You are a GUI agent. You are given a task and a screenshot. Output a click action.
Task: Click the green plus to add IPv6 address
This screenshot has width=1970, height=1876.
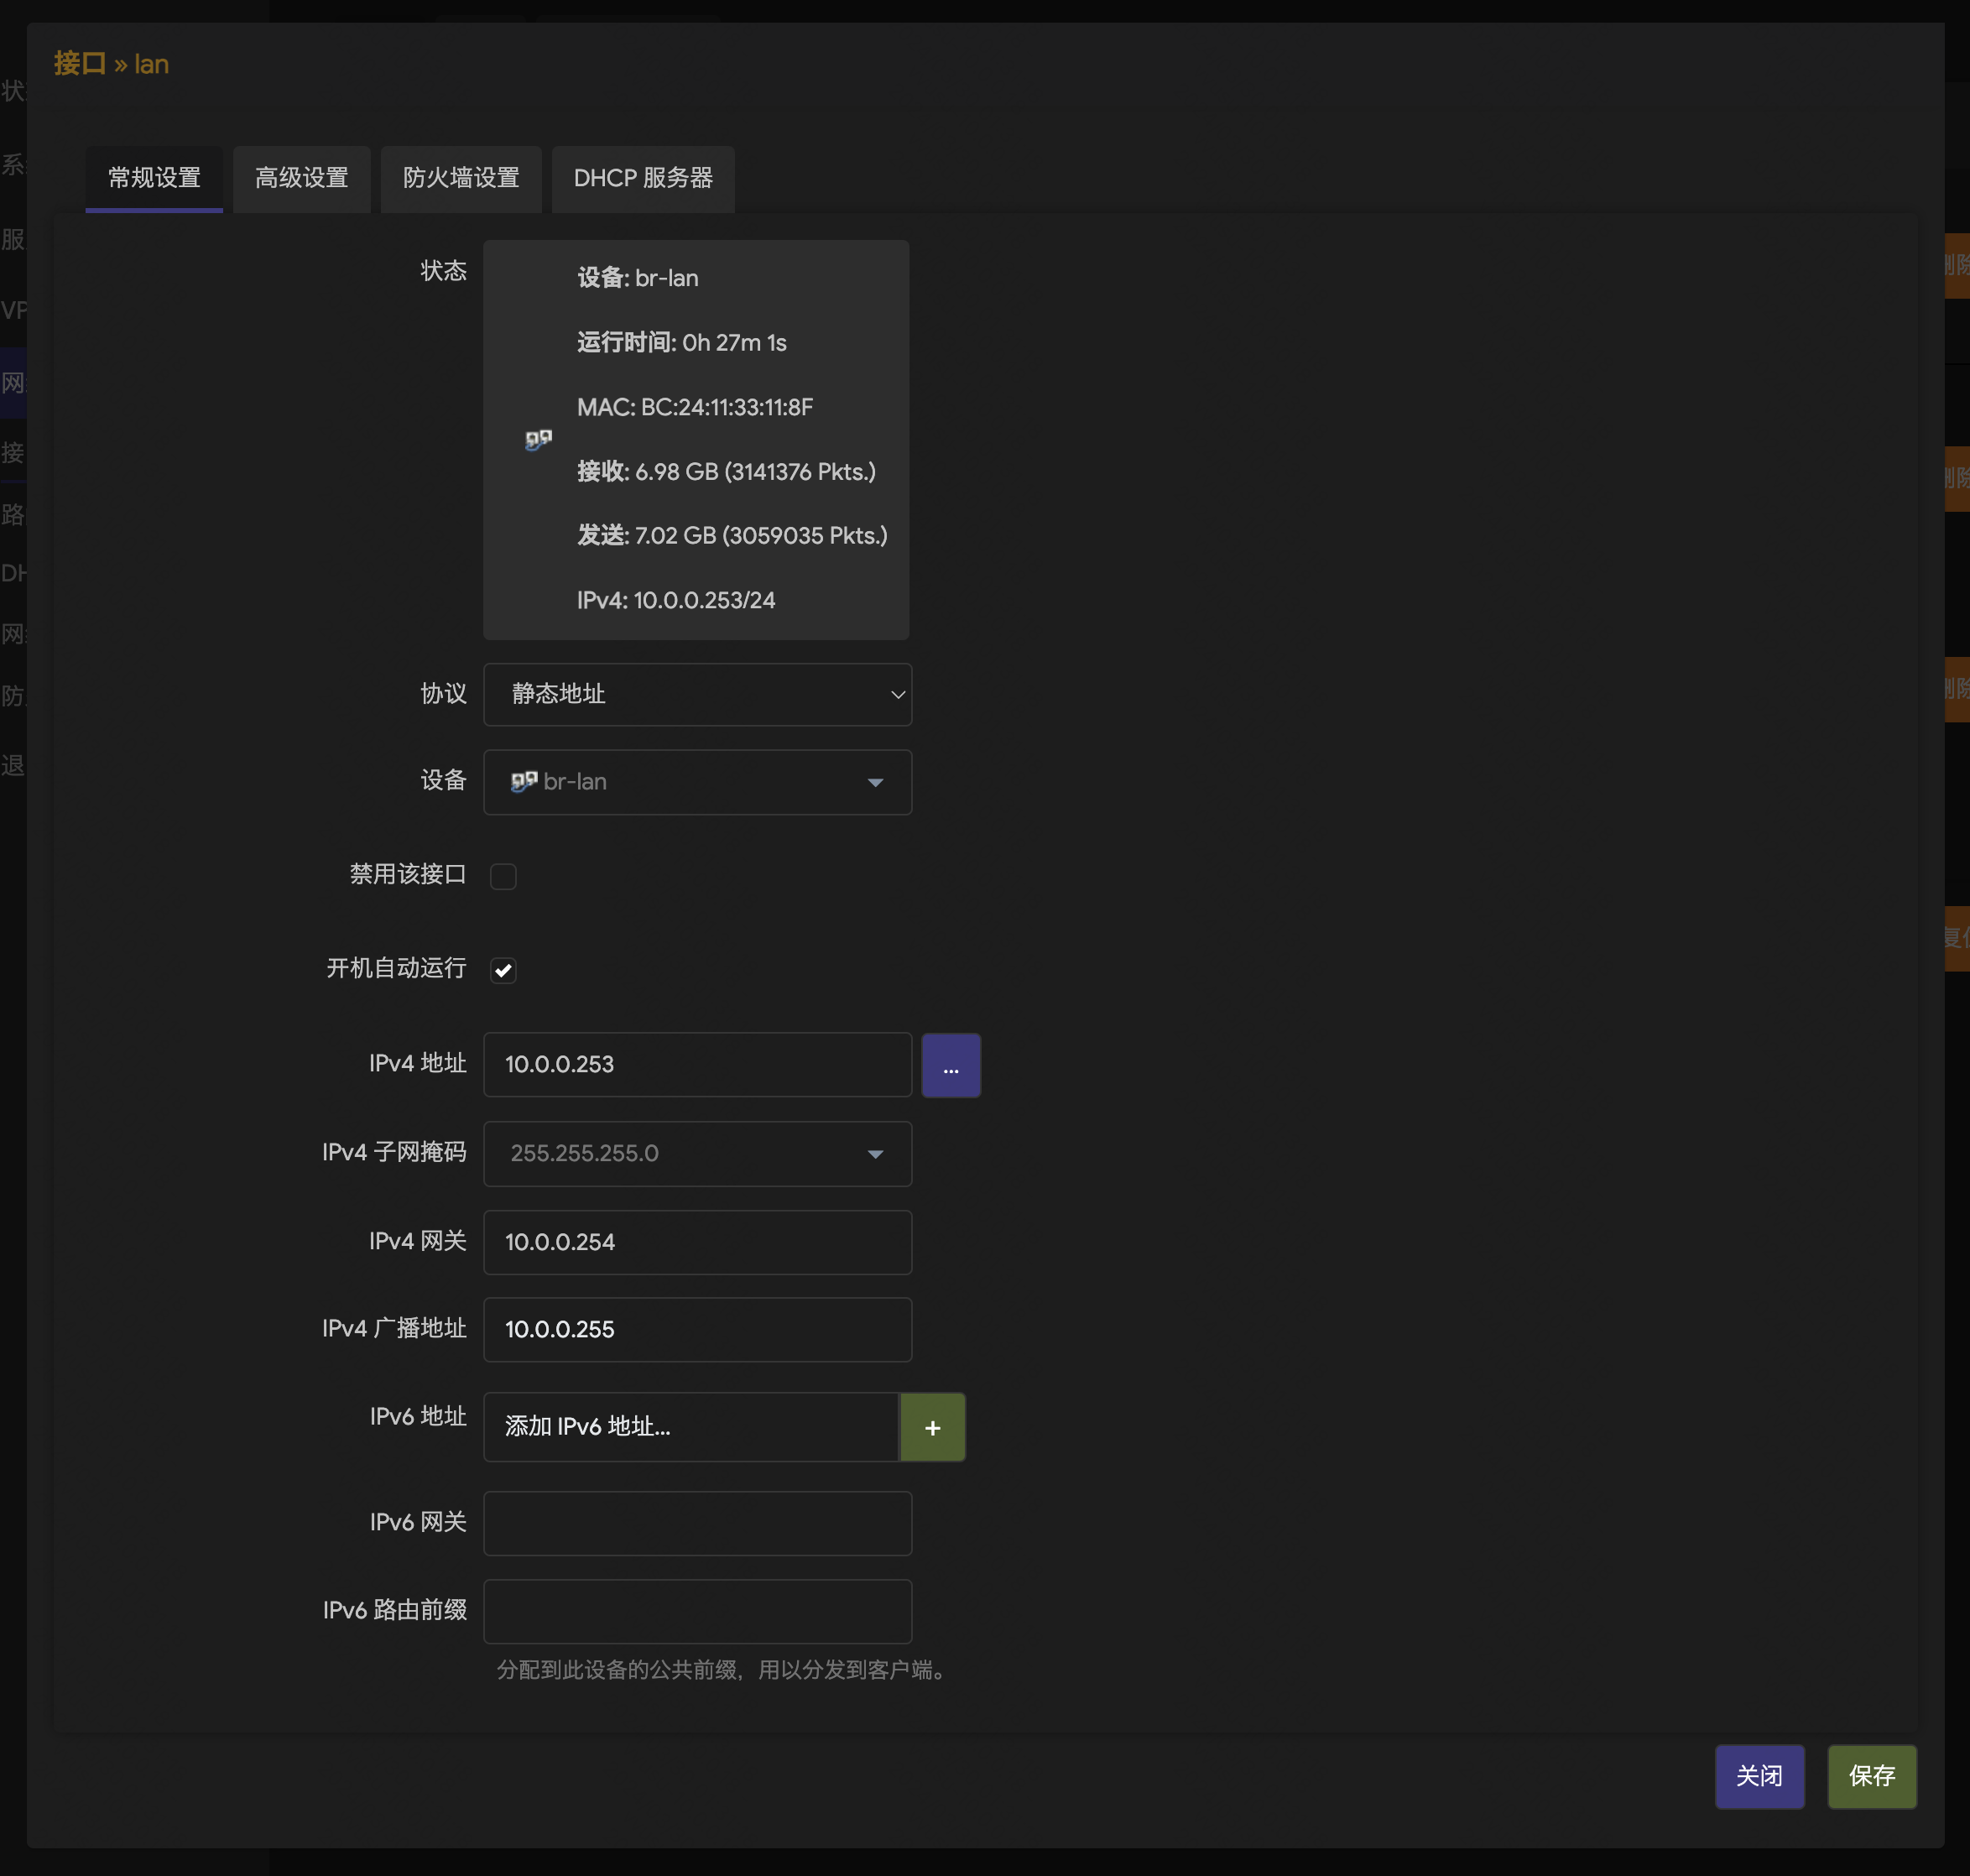pos(932,1427)
